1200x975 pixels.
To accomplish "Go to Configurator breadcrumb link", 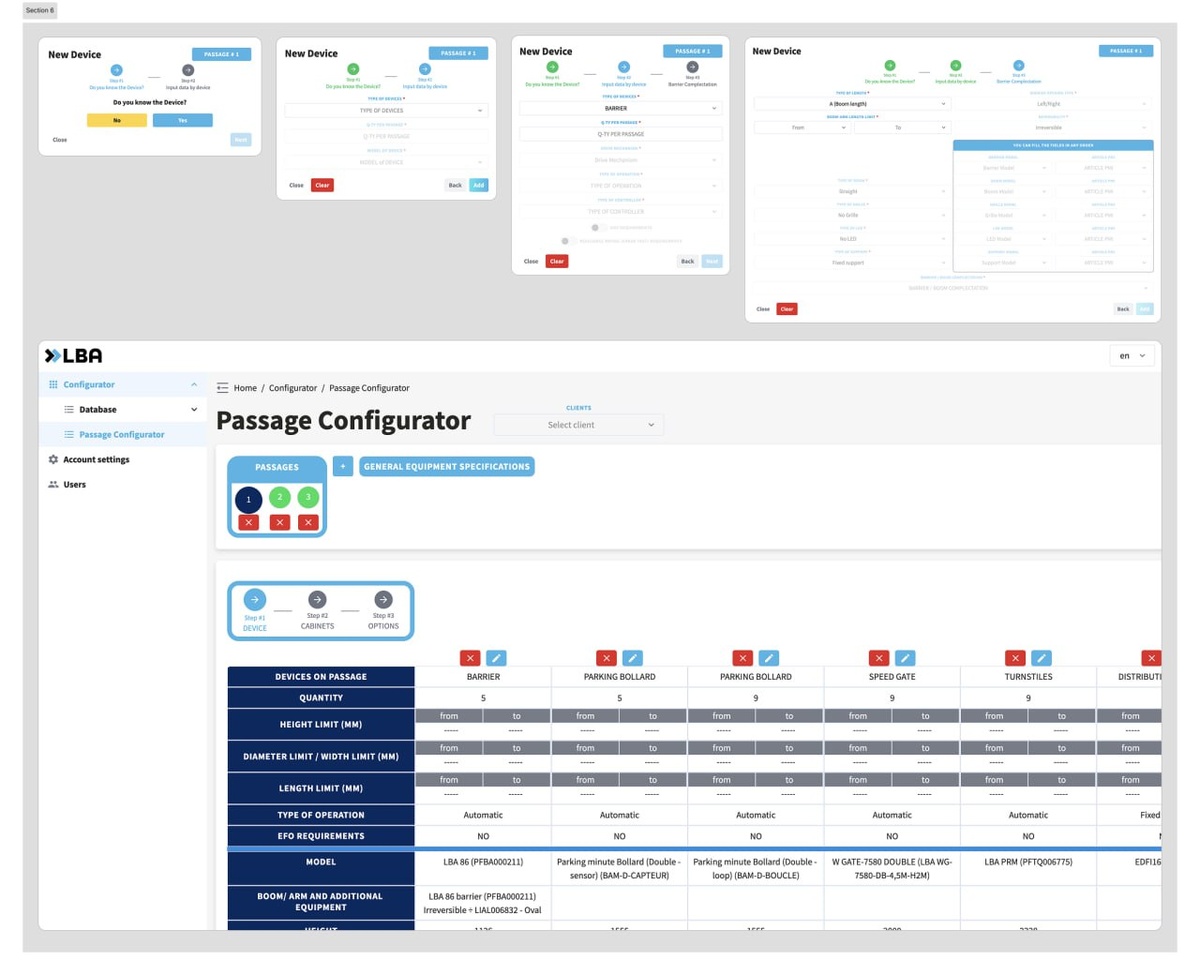I will click(x=293, y=388).
